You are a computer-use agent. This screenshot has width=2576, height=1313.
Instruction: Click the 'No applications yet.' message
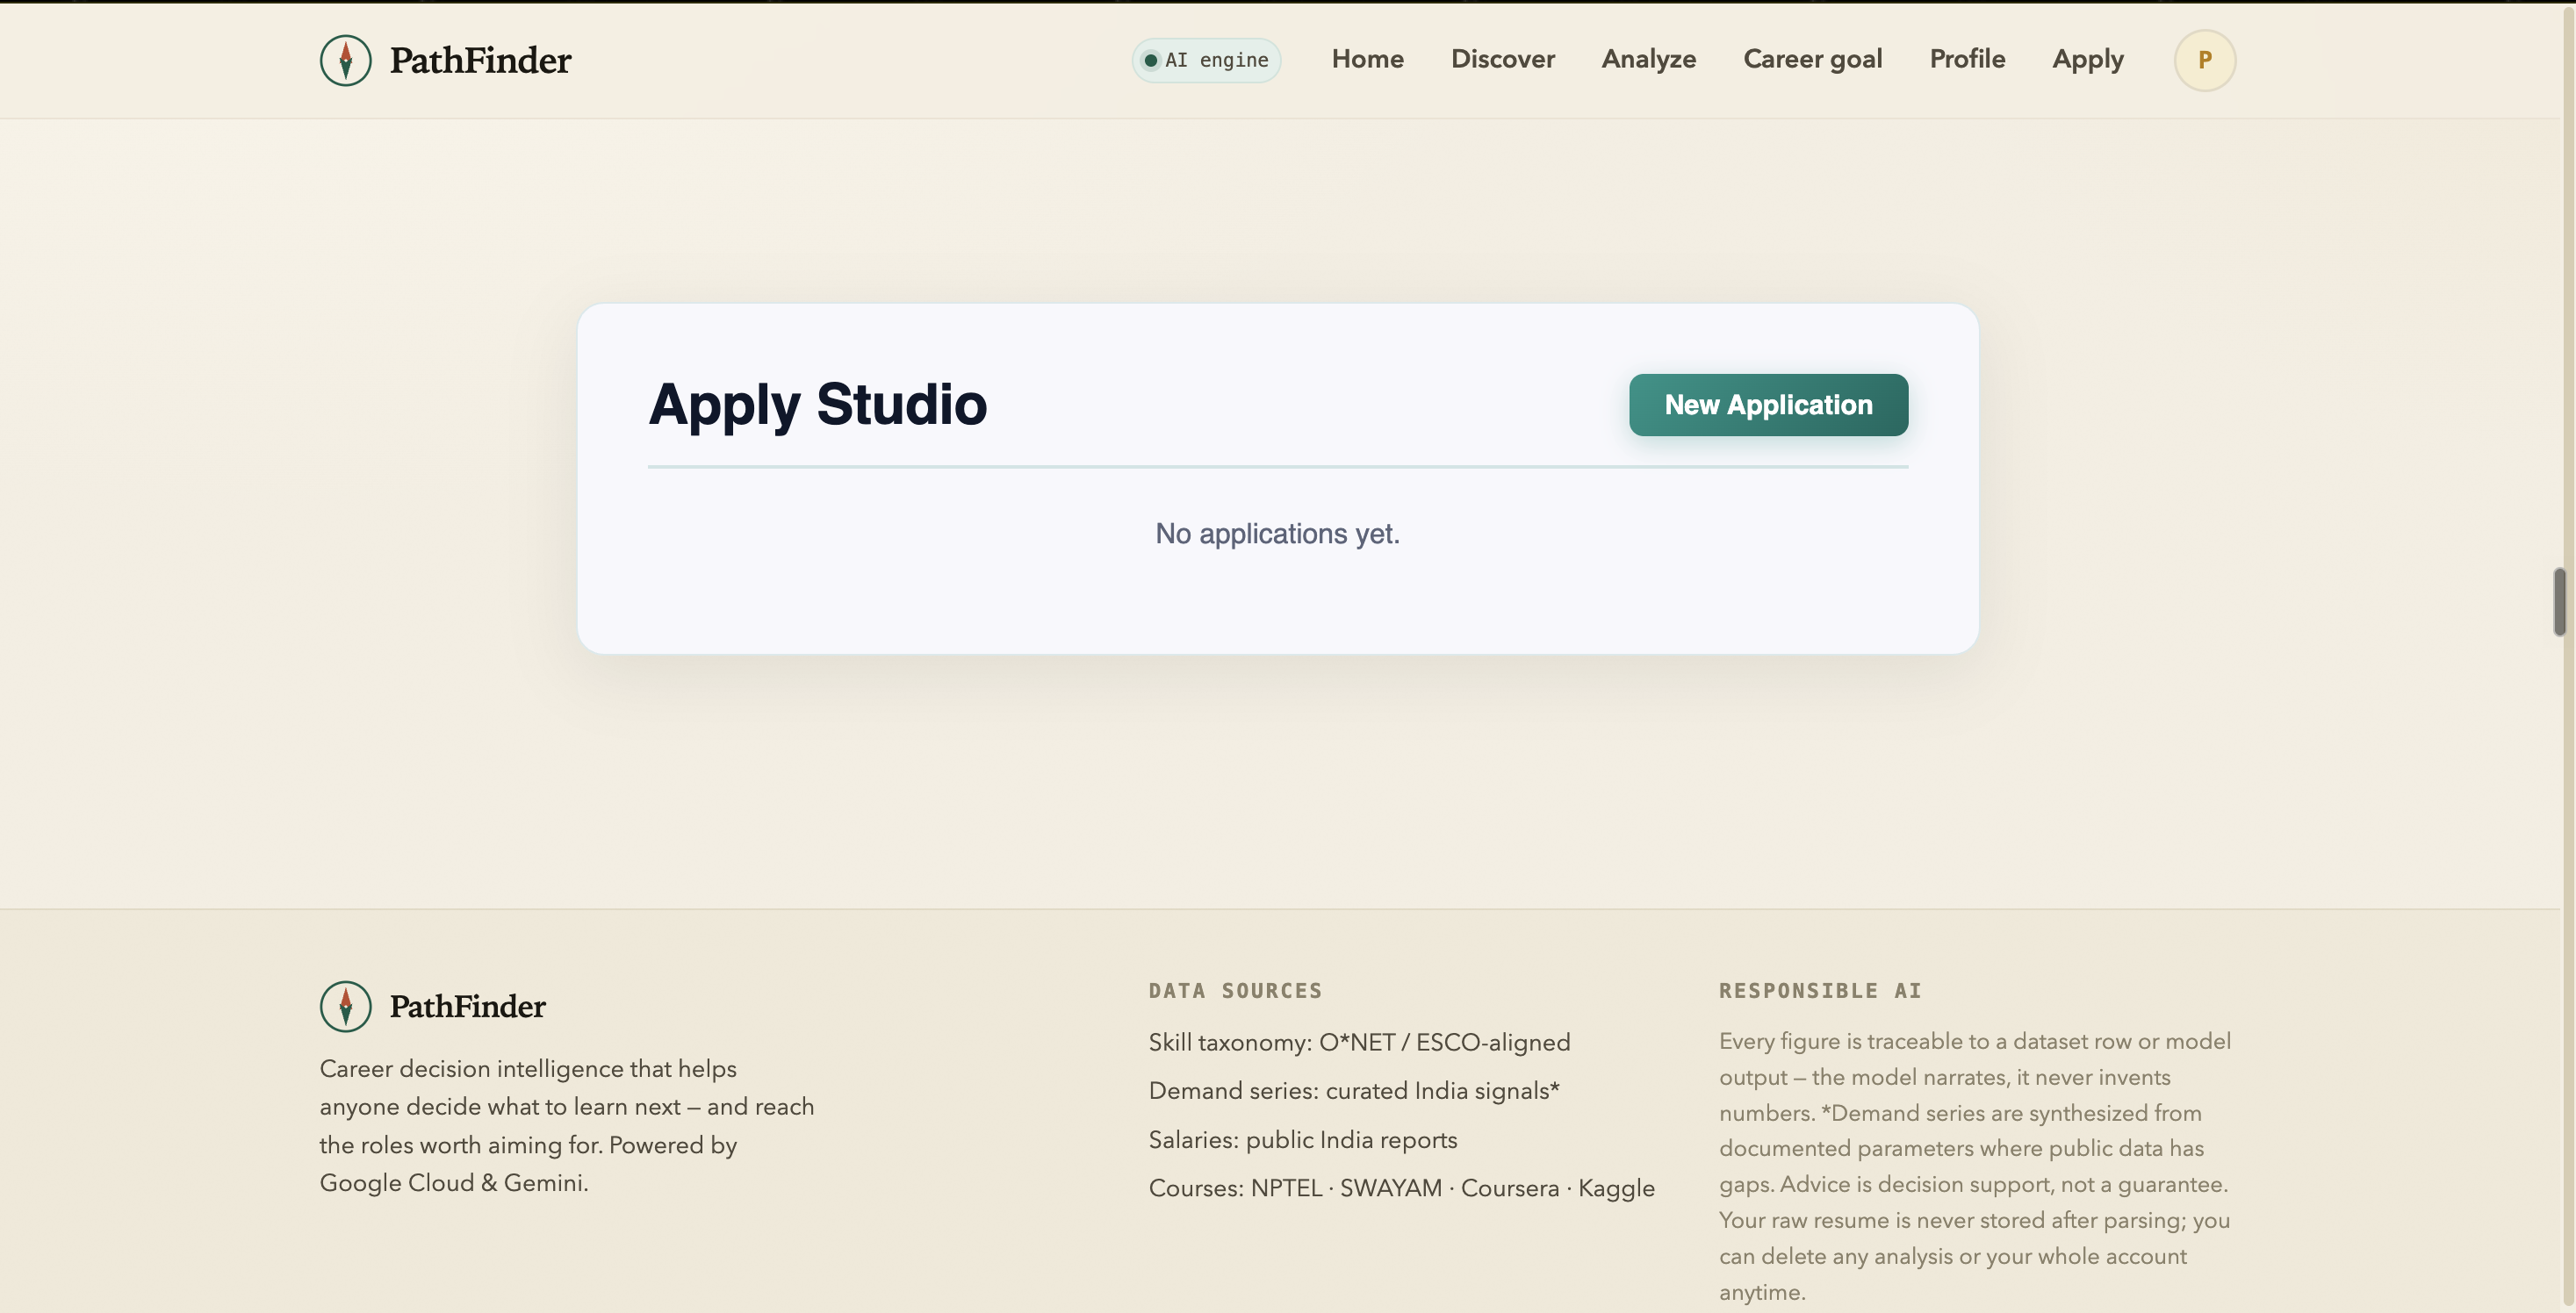click(1277, 534)
